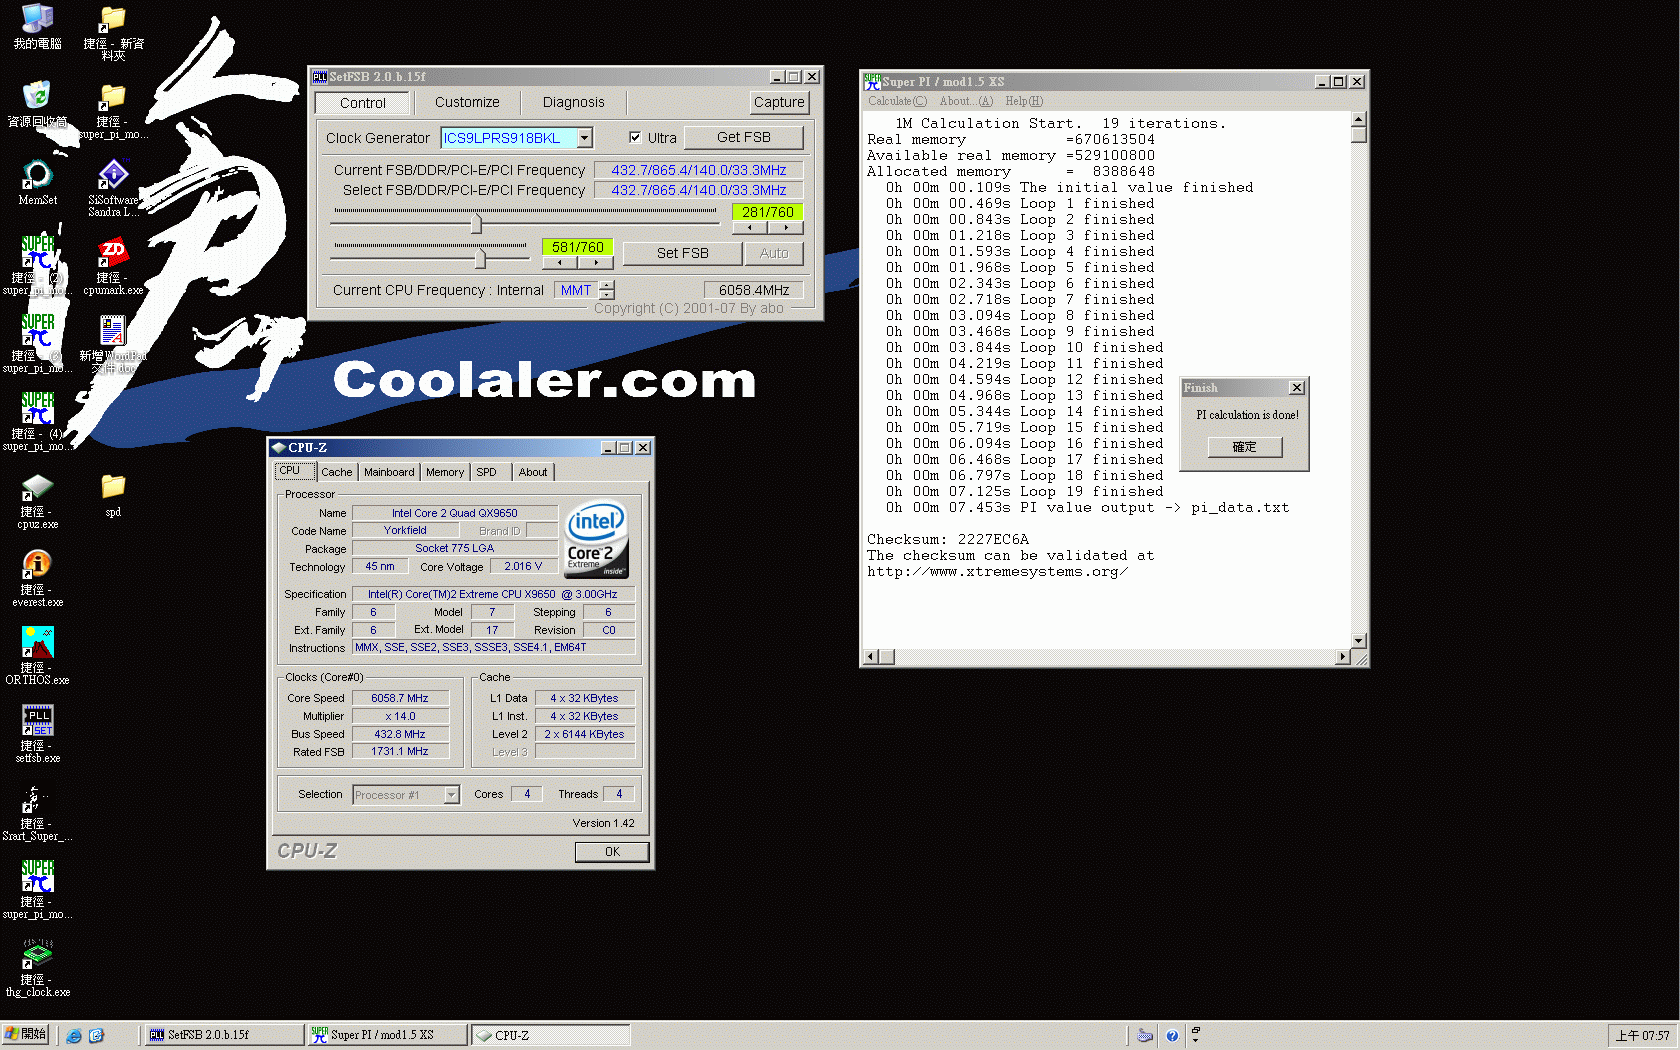
Task: Click OK button in CPU-Z window
Action: click(612, 852)
